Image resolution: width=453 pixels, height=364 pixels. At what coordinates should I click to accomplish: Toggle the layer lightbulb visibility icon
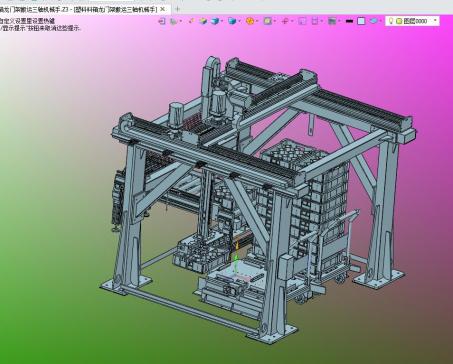pos(391,21)
